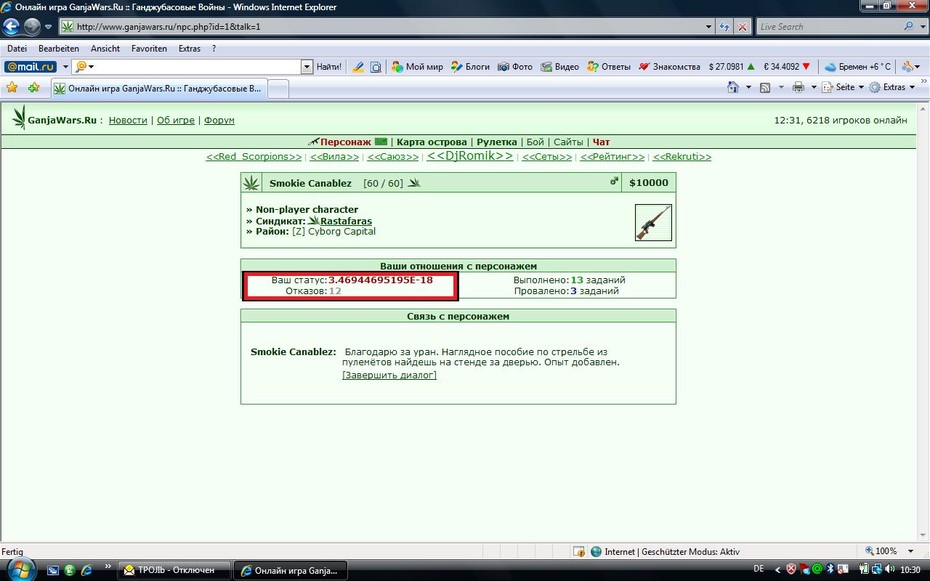
Task: Click the volume speaker tray icon
Action: pyautogui.click(x=891, y=569)
